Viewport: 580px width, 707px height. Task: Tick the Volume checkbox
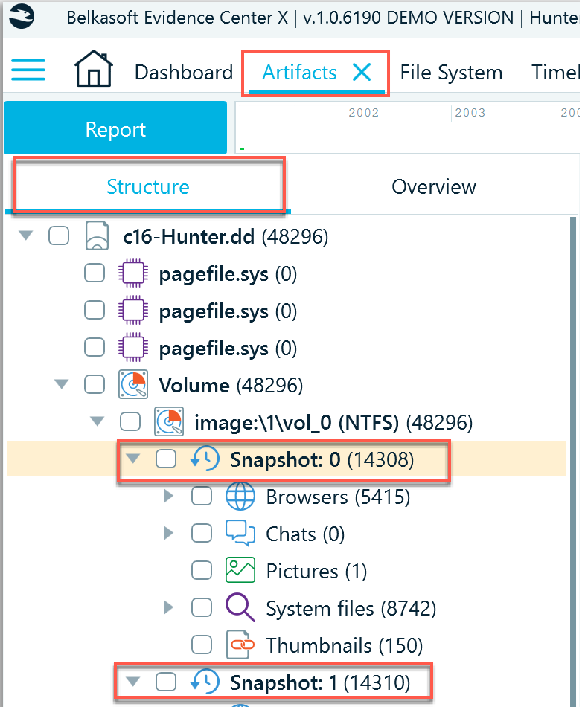coord(94,385)
